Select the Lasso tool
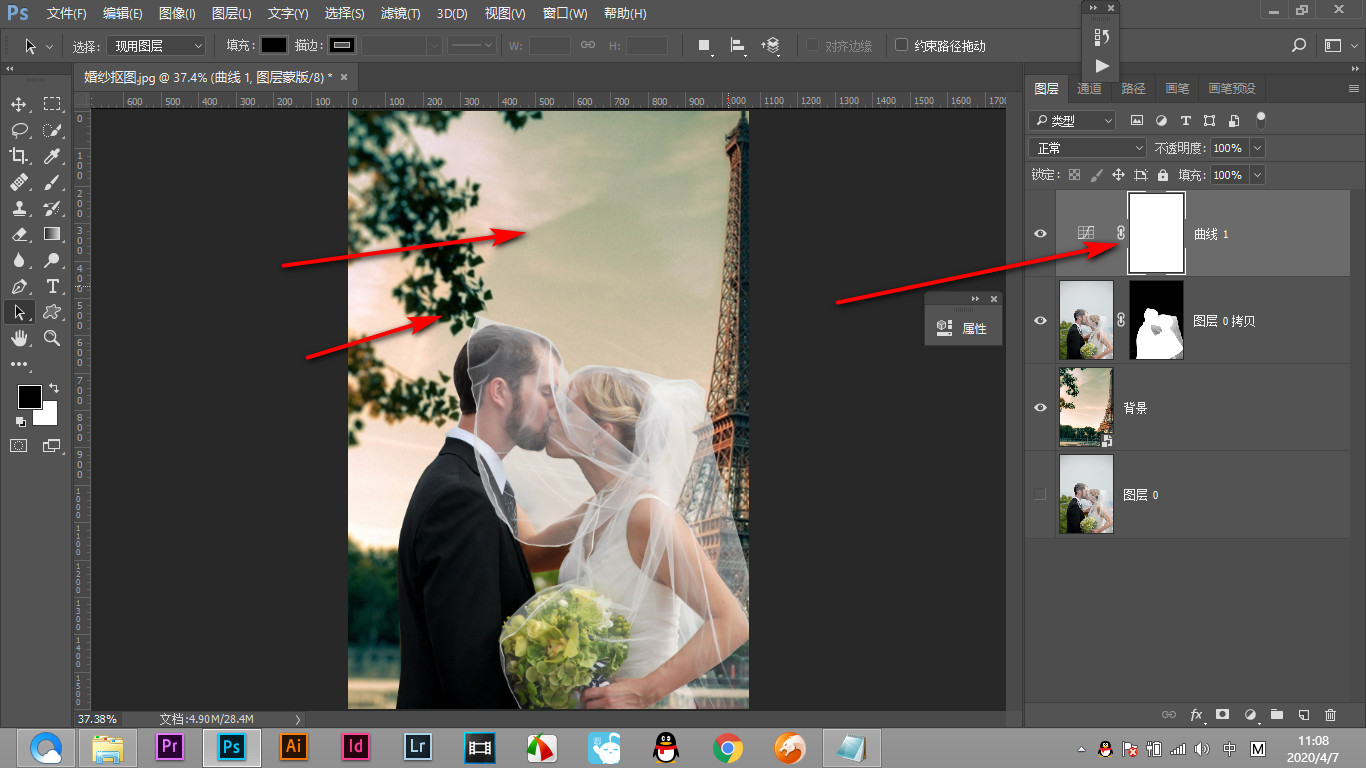 pyautogui.click(x=19, y=130)
